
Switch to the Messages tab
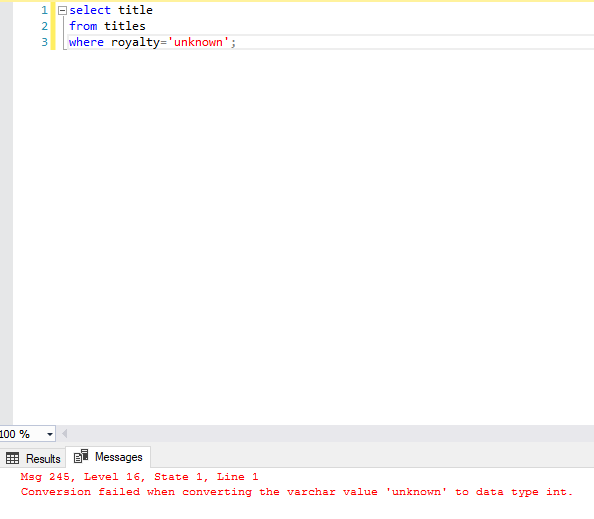108,457
